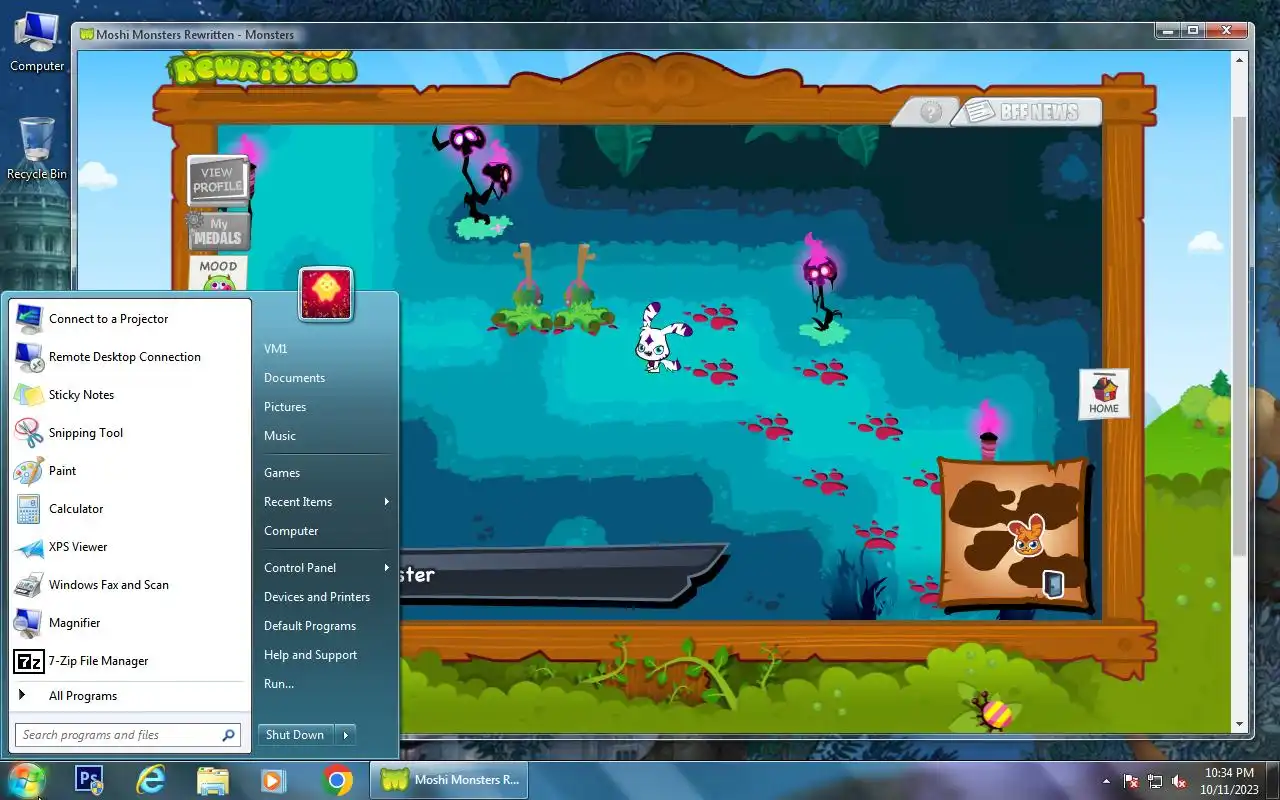Open the Run... dialog
Image resolution: width=1280 pixels, height=800 pixels.
pos(326,684)
